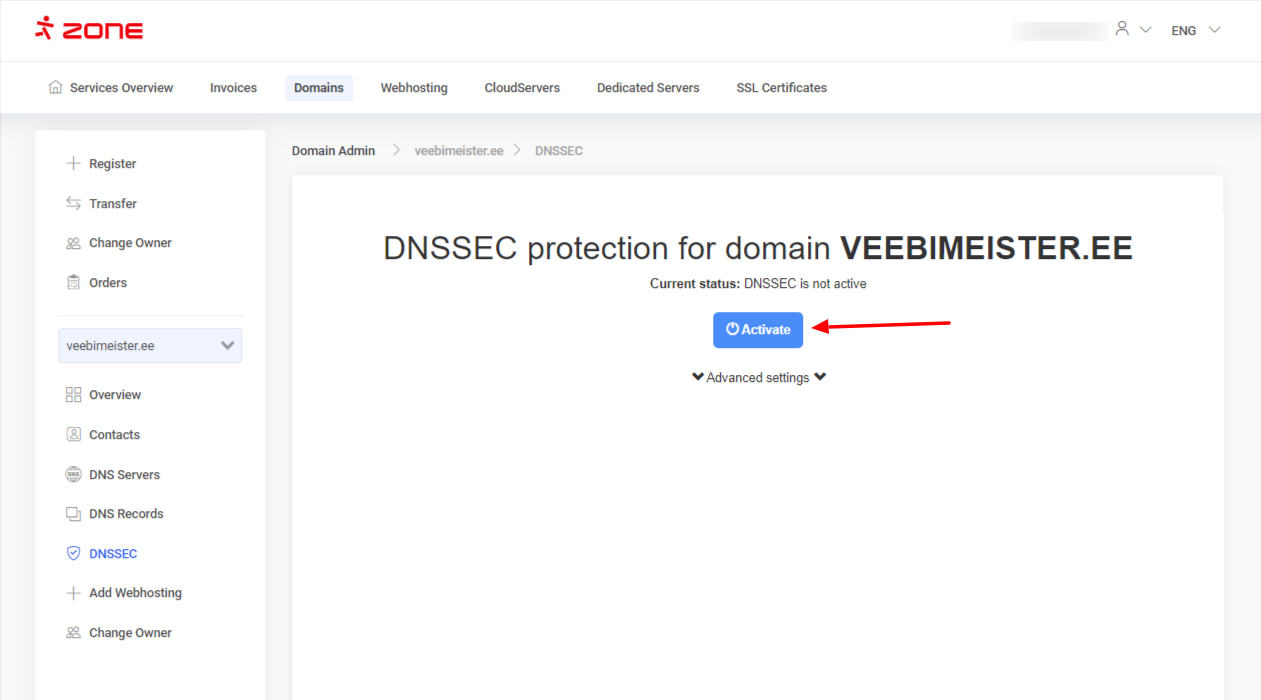The image size is (1261, 700).
Task: Open the ENG language dropdown
Action: click(x=1195, y=31)
